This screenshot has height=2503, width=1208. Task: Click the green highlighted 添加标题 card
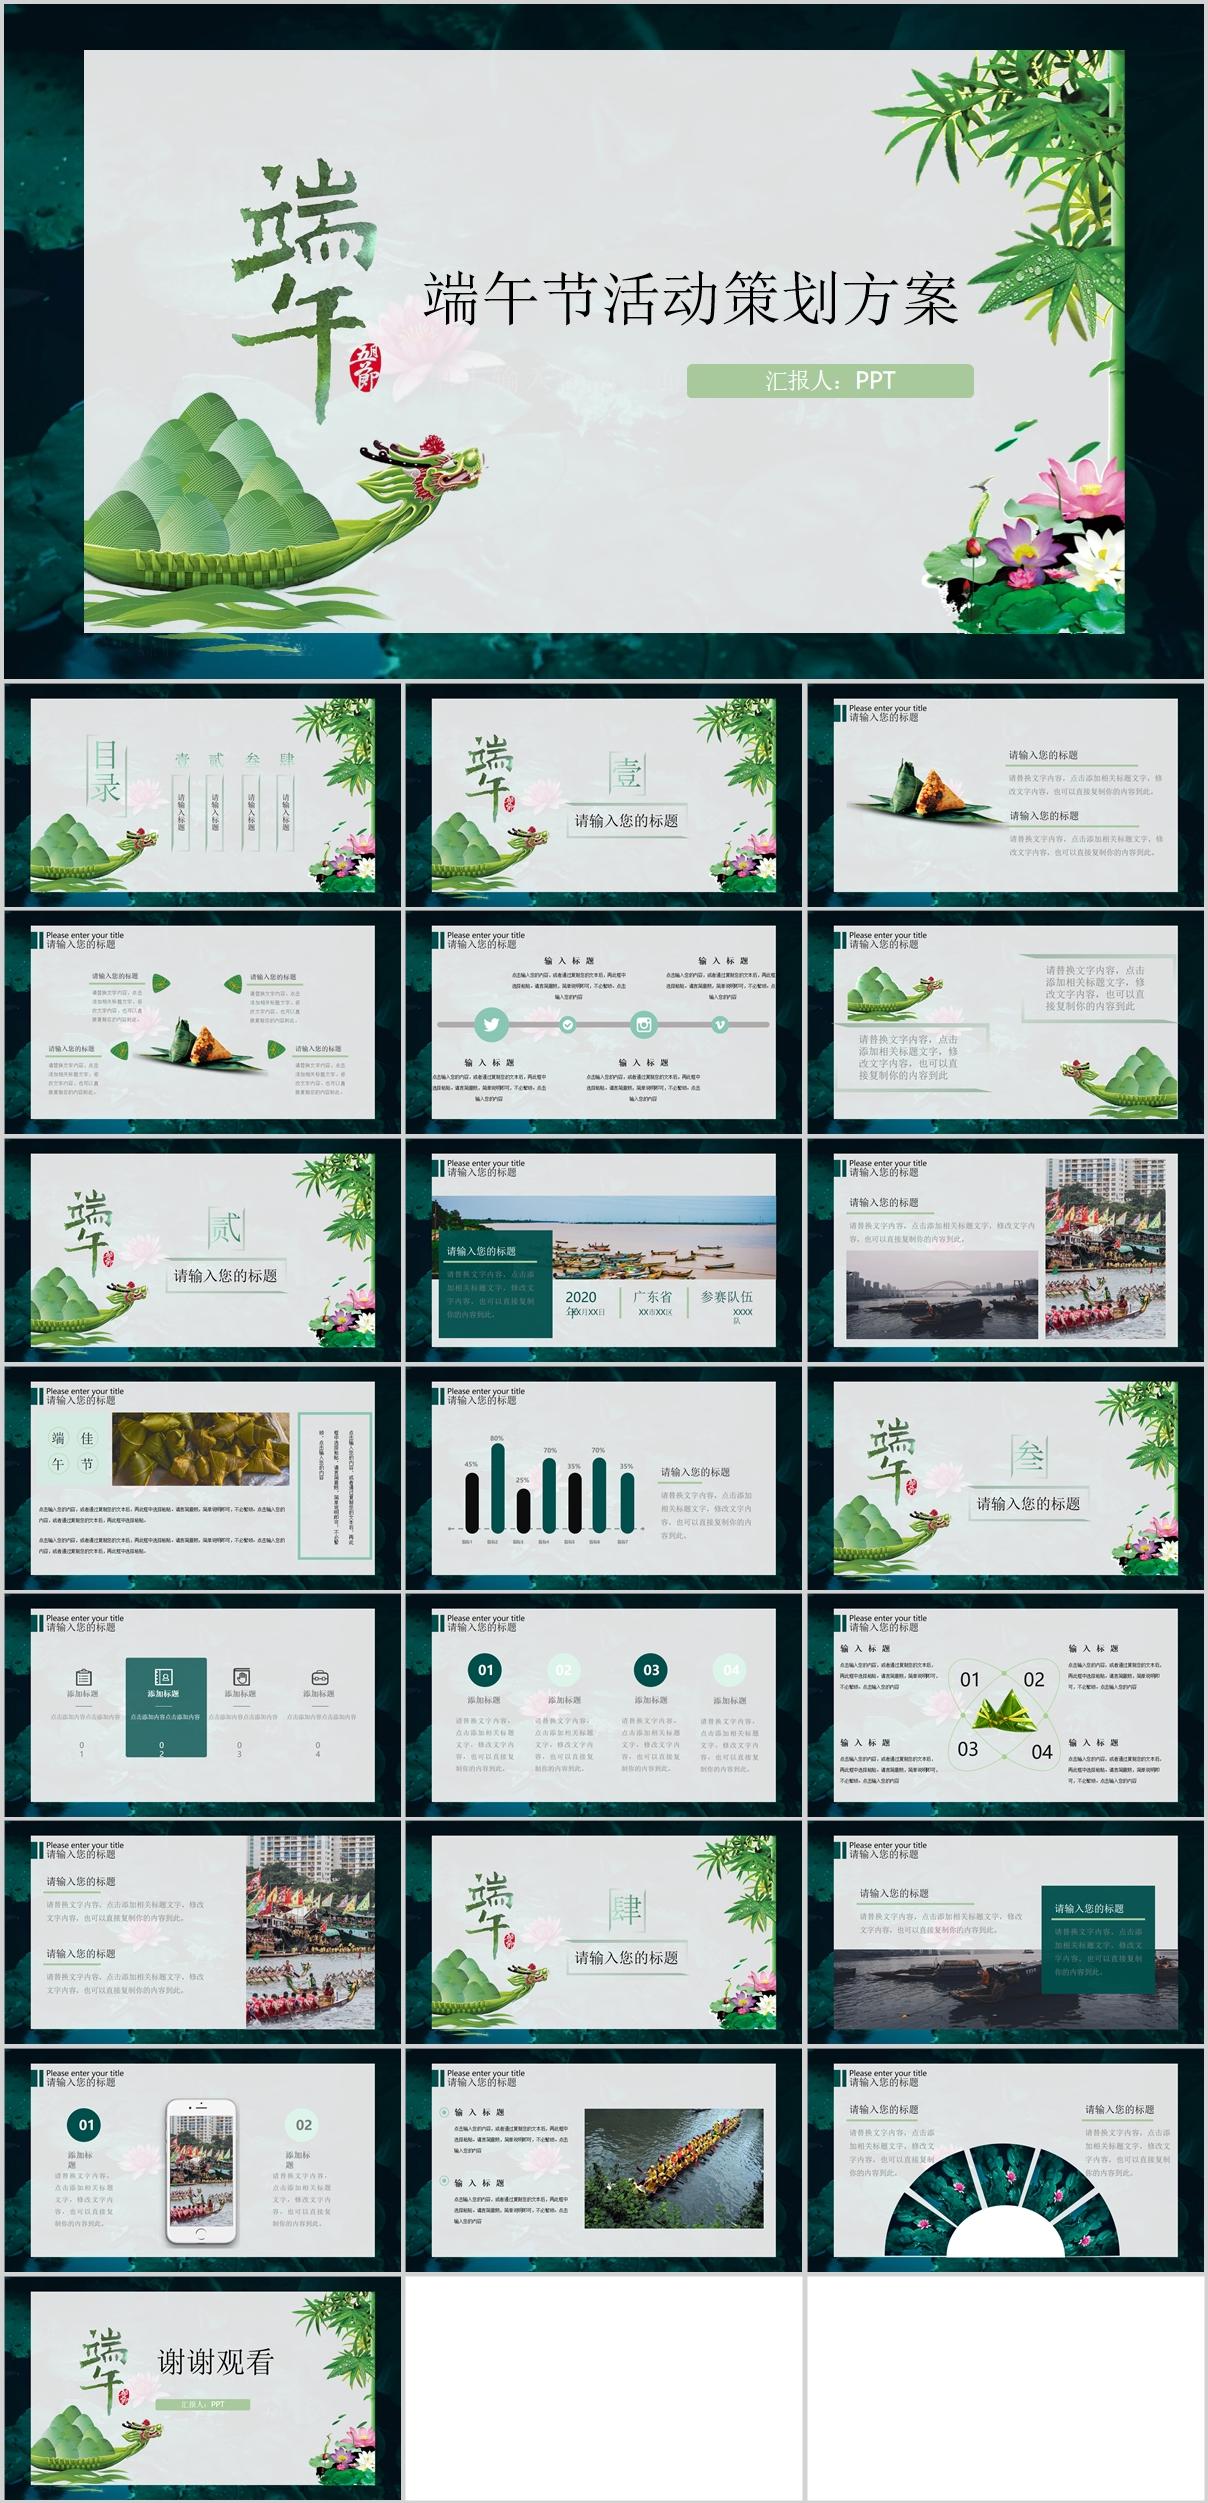coord(166,1707)
